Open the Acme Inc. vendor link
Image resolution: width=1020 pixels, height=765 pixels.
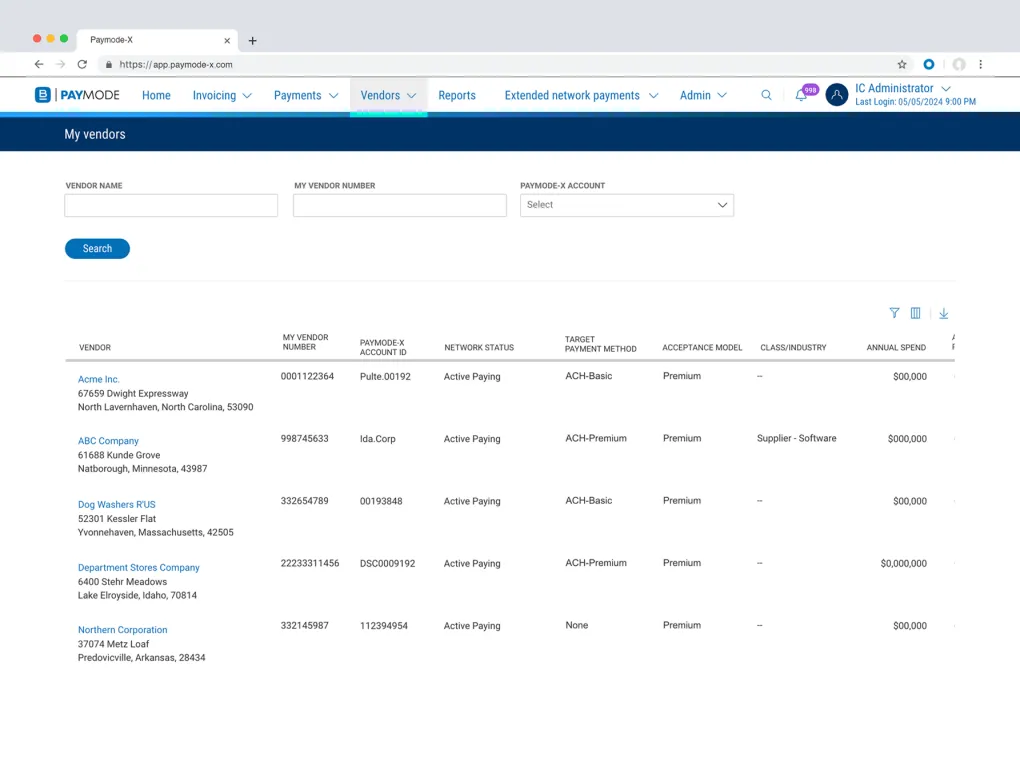click(x=99, y=380)
